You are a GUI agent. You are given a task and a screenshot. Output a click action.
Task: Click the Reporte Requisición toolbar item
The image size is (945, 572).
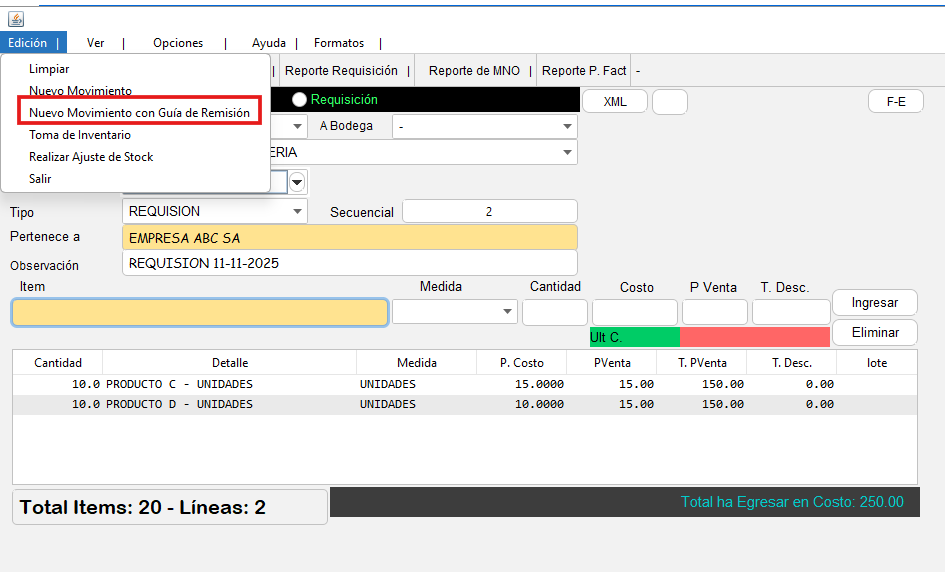pos(341,71)
